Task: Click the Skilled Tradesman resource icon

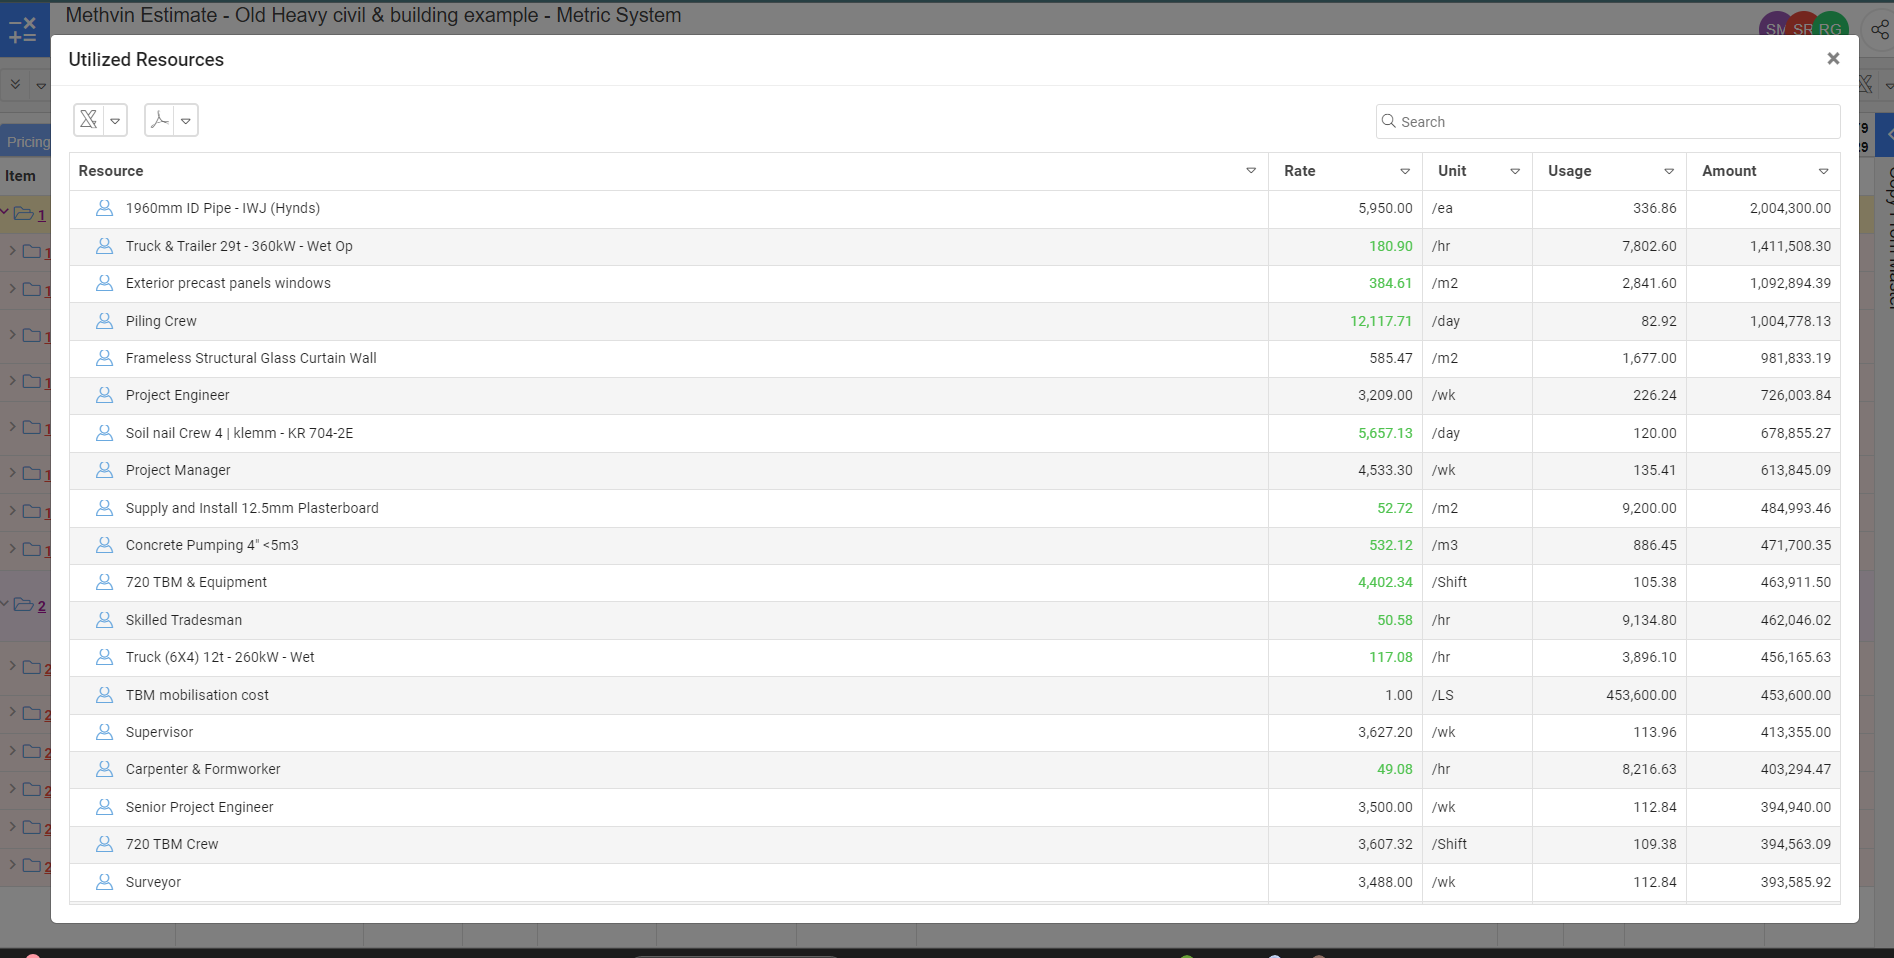Action: click(x=104, y=620)
